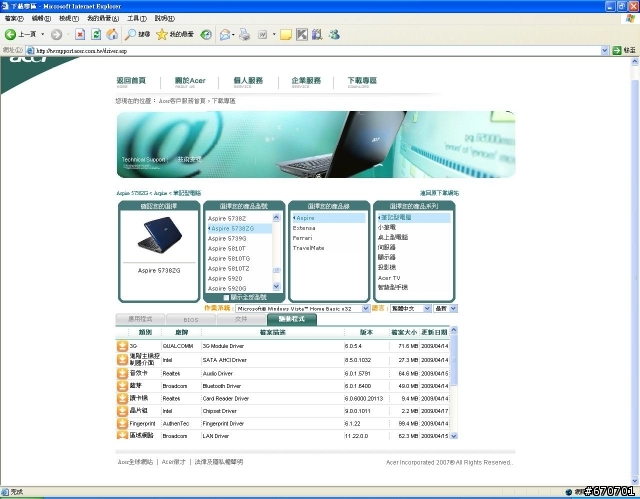
Task: Click the IE Back arrow button
Action: tap(10, 35)
